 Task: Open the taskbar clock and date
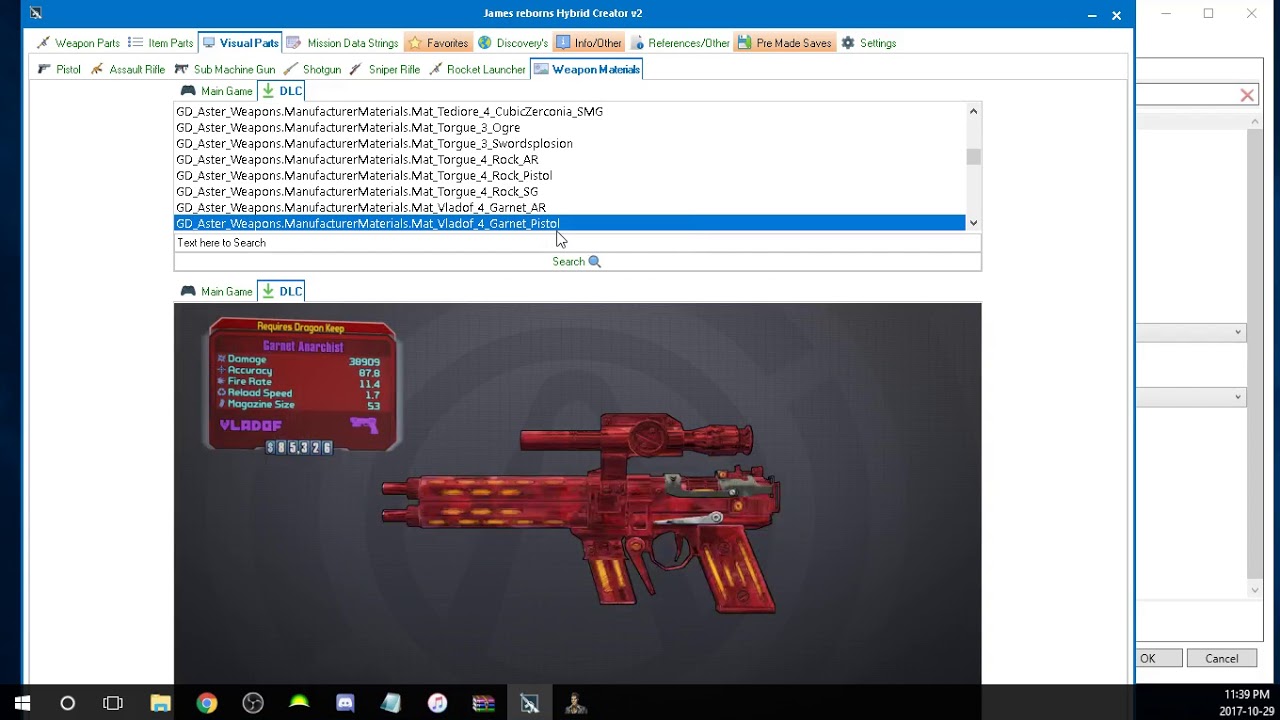[x=1246, y=703]
